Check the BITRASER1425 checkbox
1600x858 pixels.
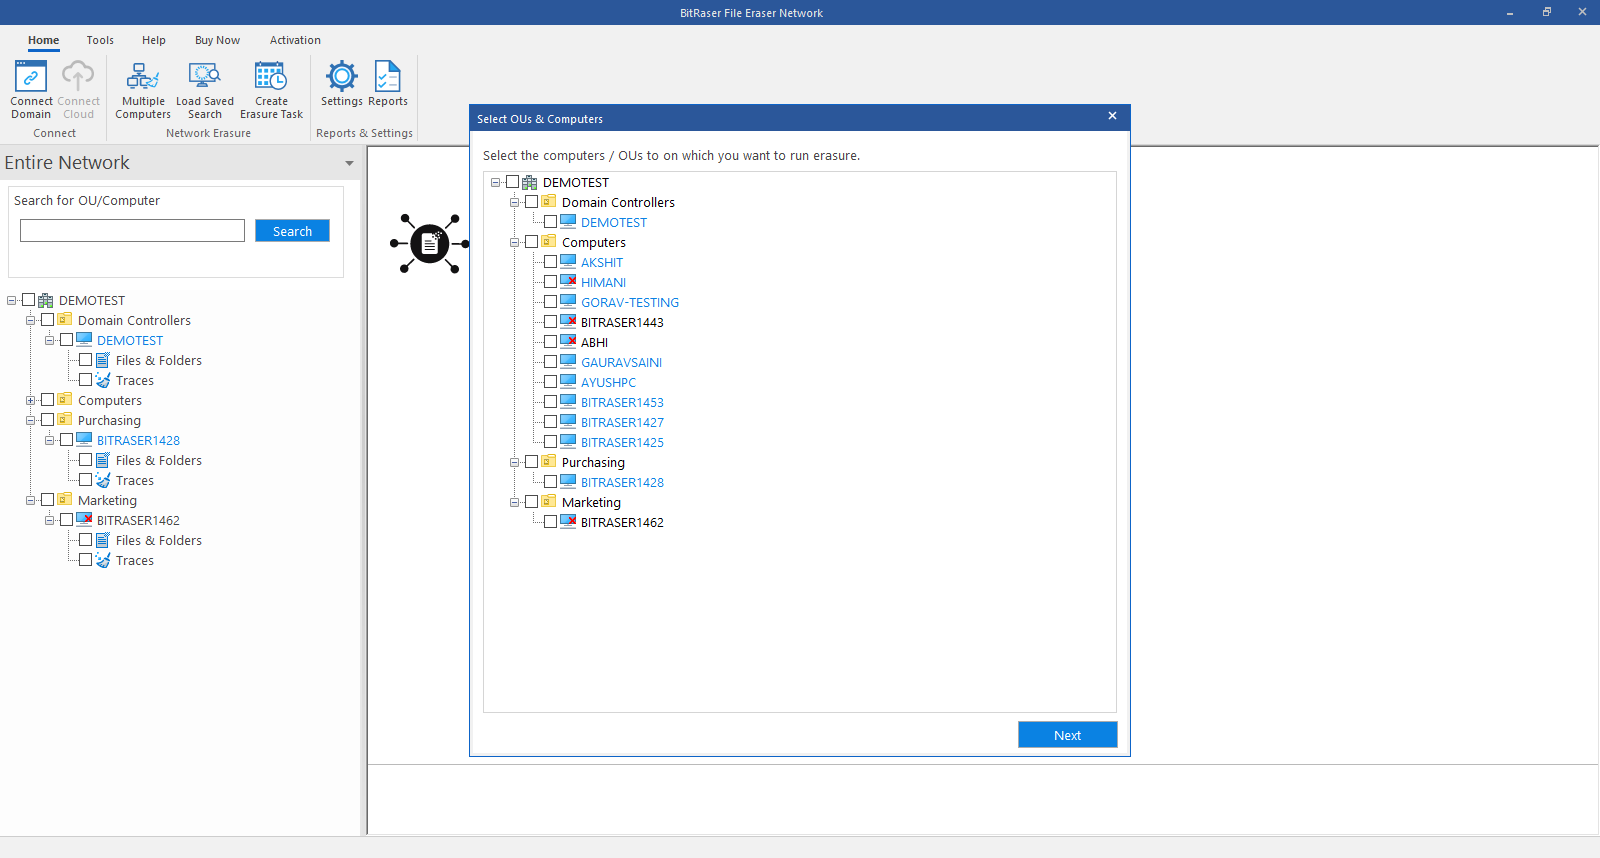(551, 442)
